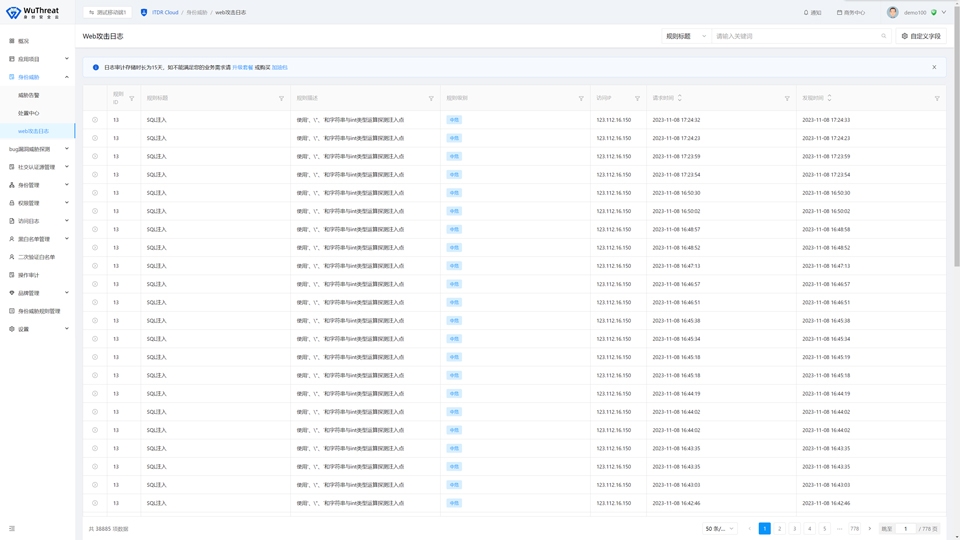Expand the 应用项目 sidebar chevron
Image resolution: width=960 pixels, height=540 pixels.
(x=67, y=59)
